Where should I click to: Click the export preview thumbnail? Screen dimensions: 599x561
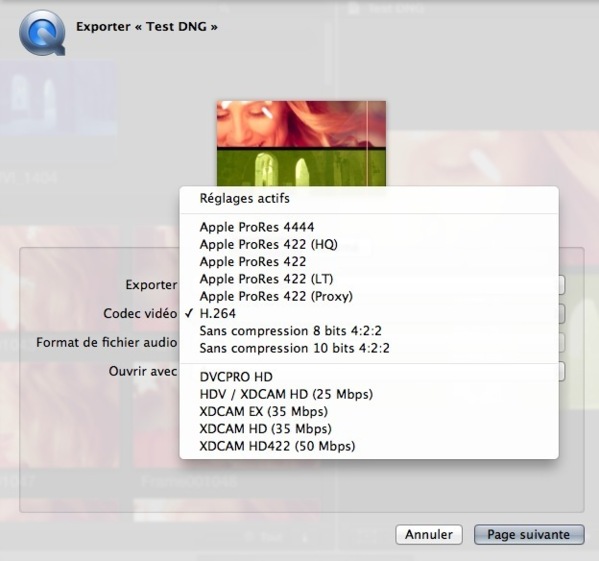point(301,144)
